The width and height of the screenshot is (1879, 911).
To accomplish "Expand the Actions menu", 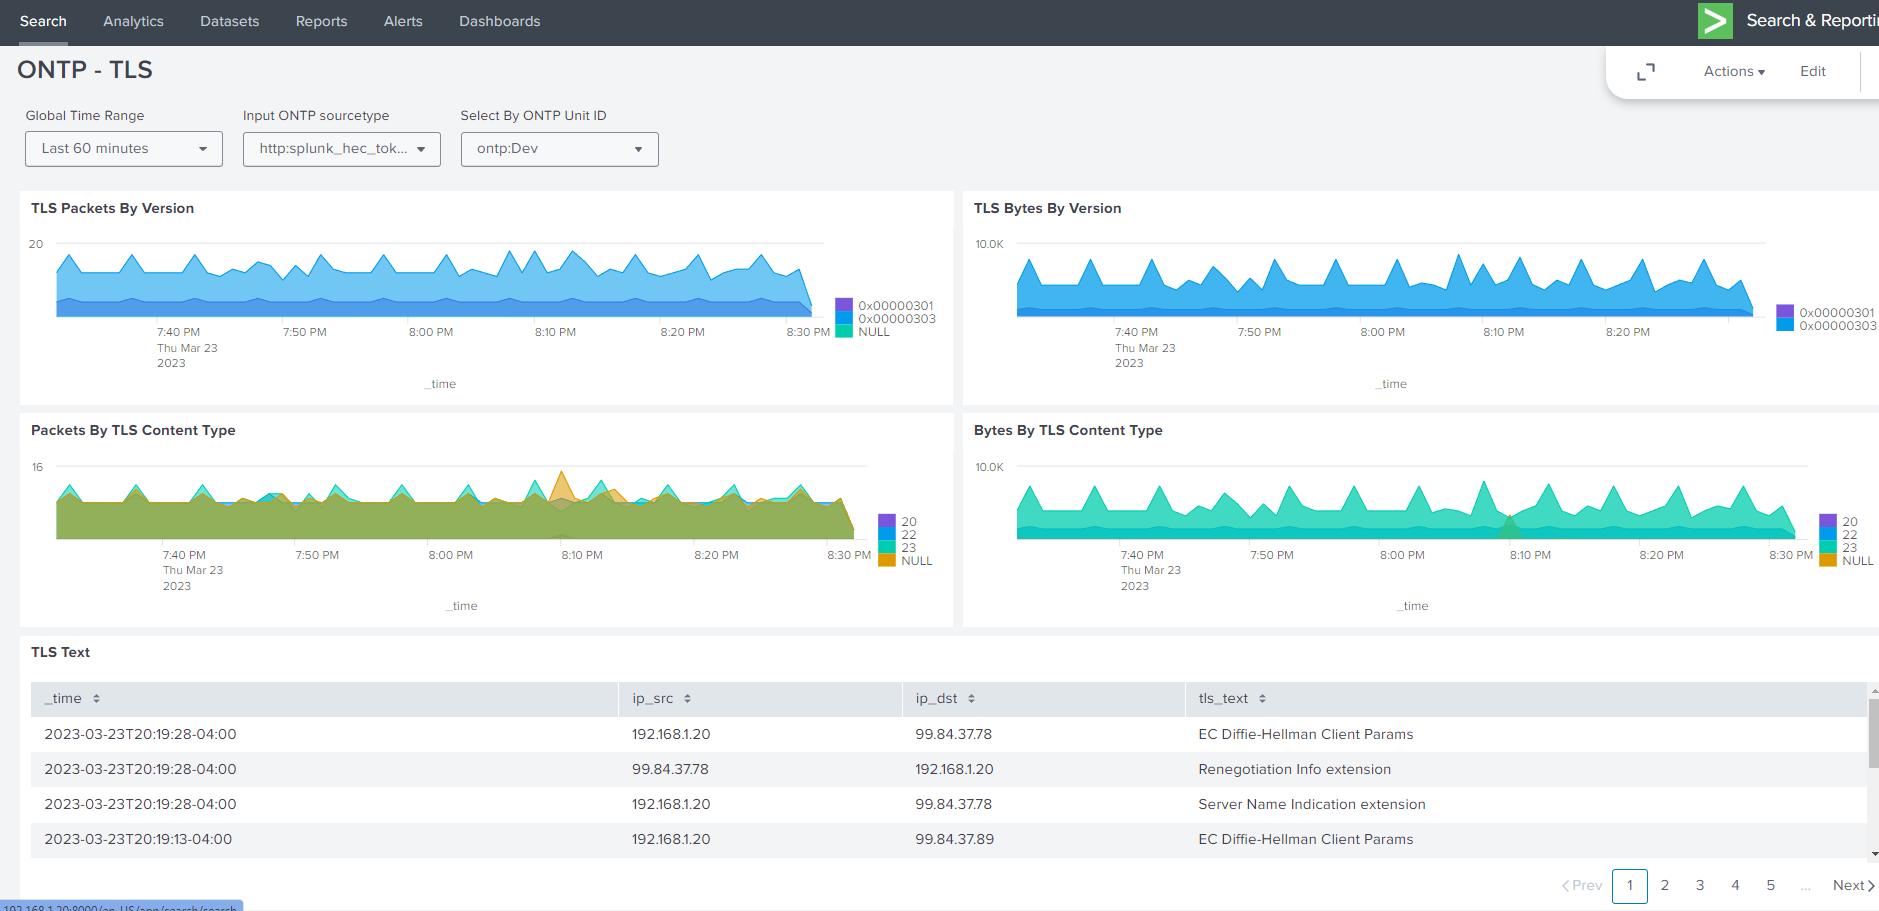I will 1734,72.
